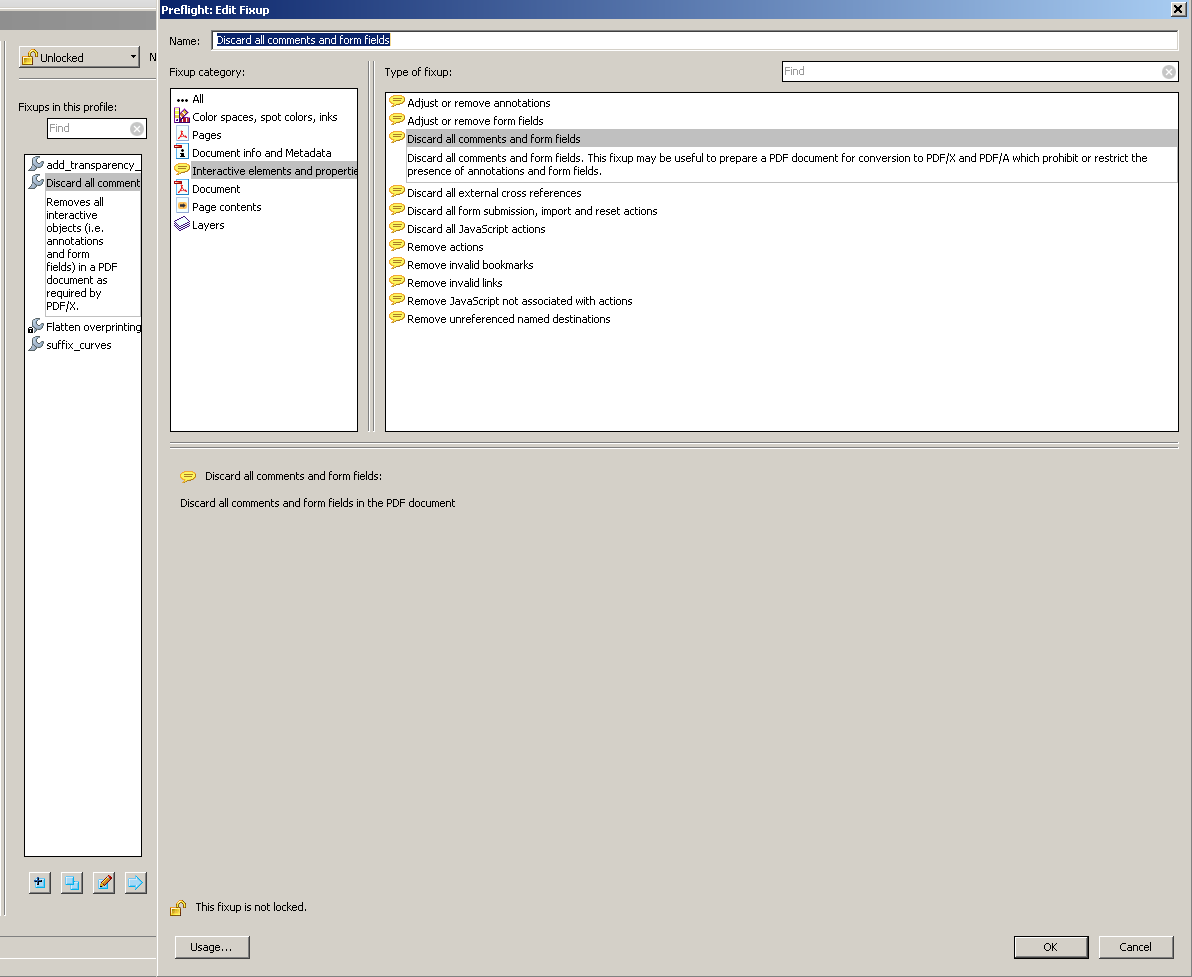
Task: Click the Page contents category icon
Action: pyautogui.click(x=182, y=206)
